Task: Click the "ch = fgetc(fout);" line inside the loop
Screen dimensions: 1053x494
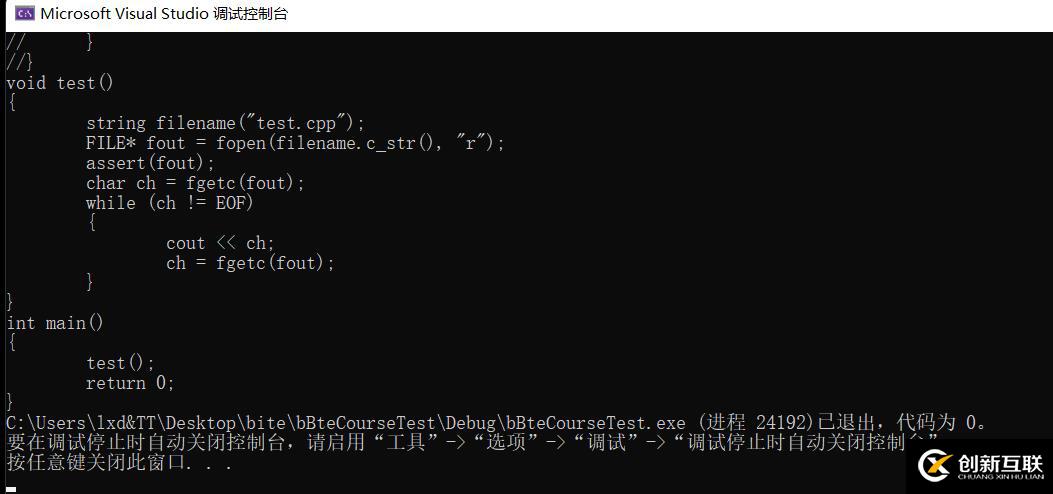Action: pos(250,263)
